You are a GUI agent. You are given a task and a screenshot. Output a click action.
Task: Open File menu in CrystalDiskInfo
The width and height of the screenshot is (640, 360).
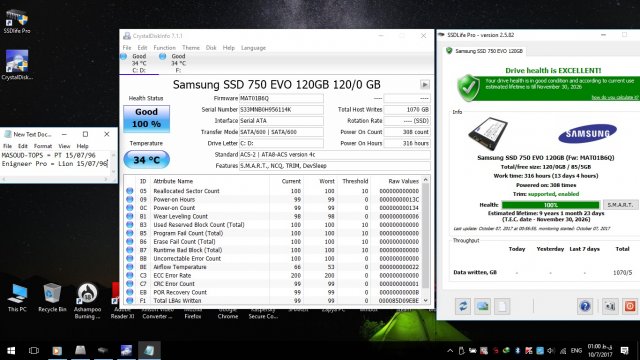pos(127,48)
